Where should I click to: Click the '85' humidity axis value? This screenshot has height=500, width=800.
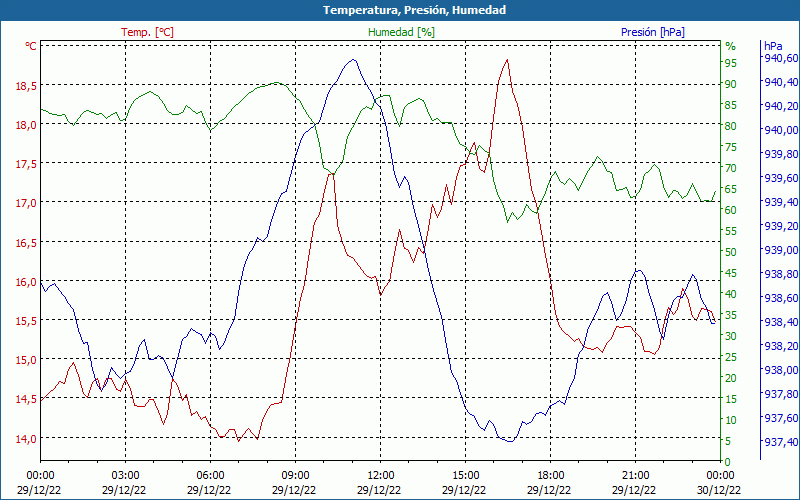[x=731, y=105]
